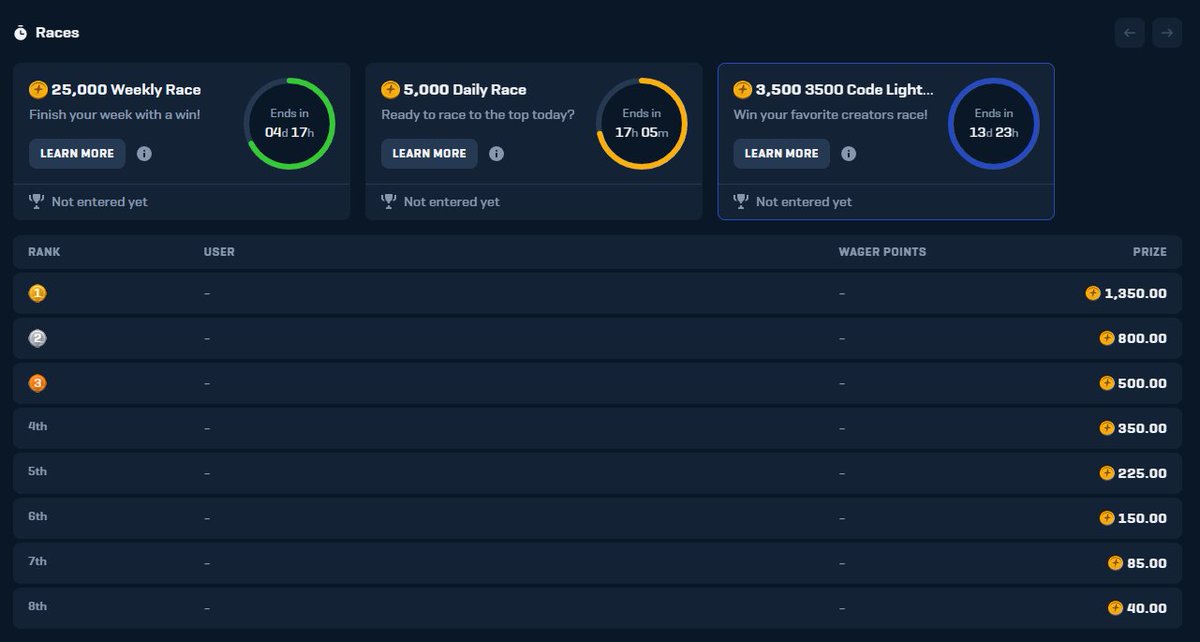Go to next races with right arrow
Screen dimensions: 1200x642
[1166, 33]
